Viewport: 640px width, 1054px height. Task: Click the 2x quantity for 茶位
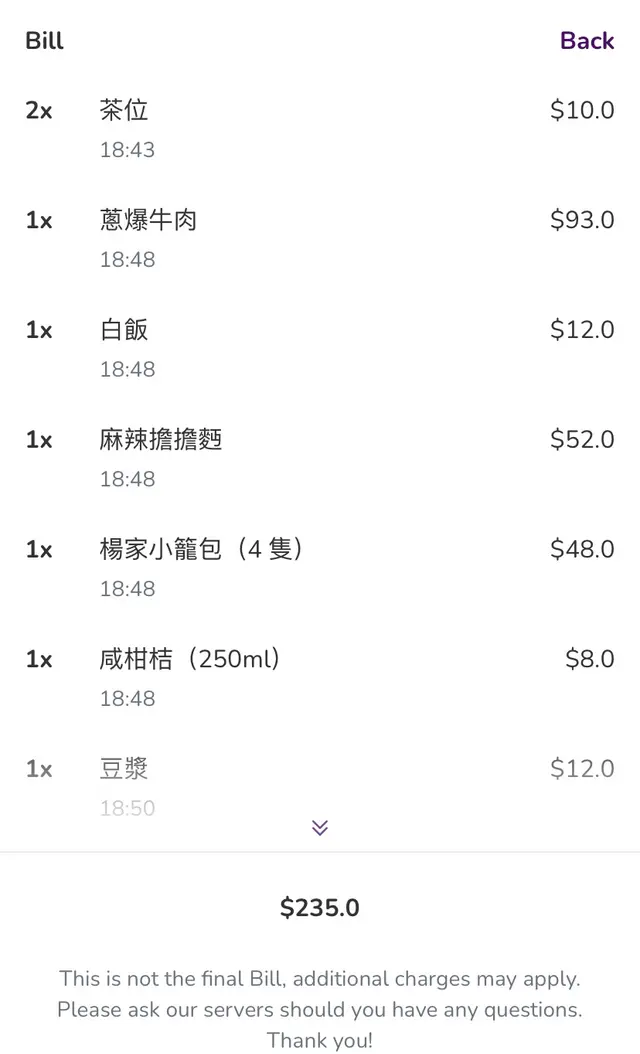point(39,110)
